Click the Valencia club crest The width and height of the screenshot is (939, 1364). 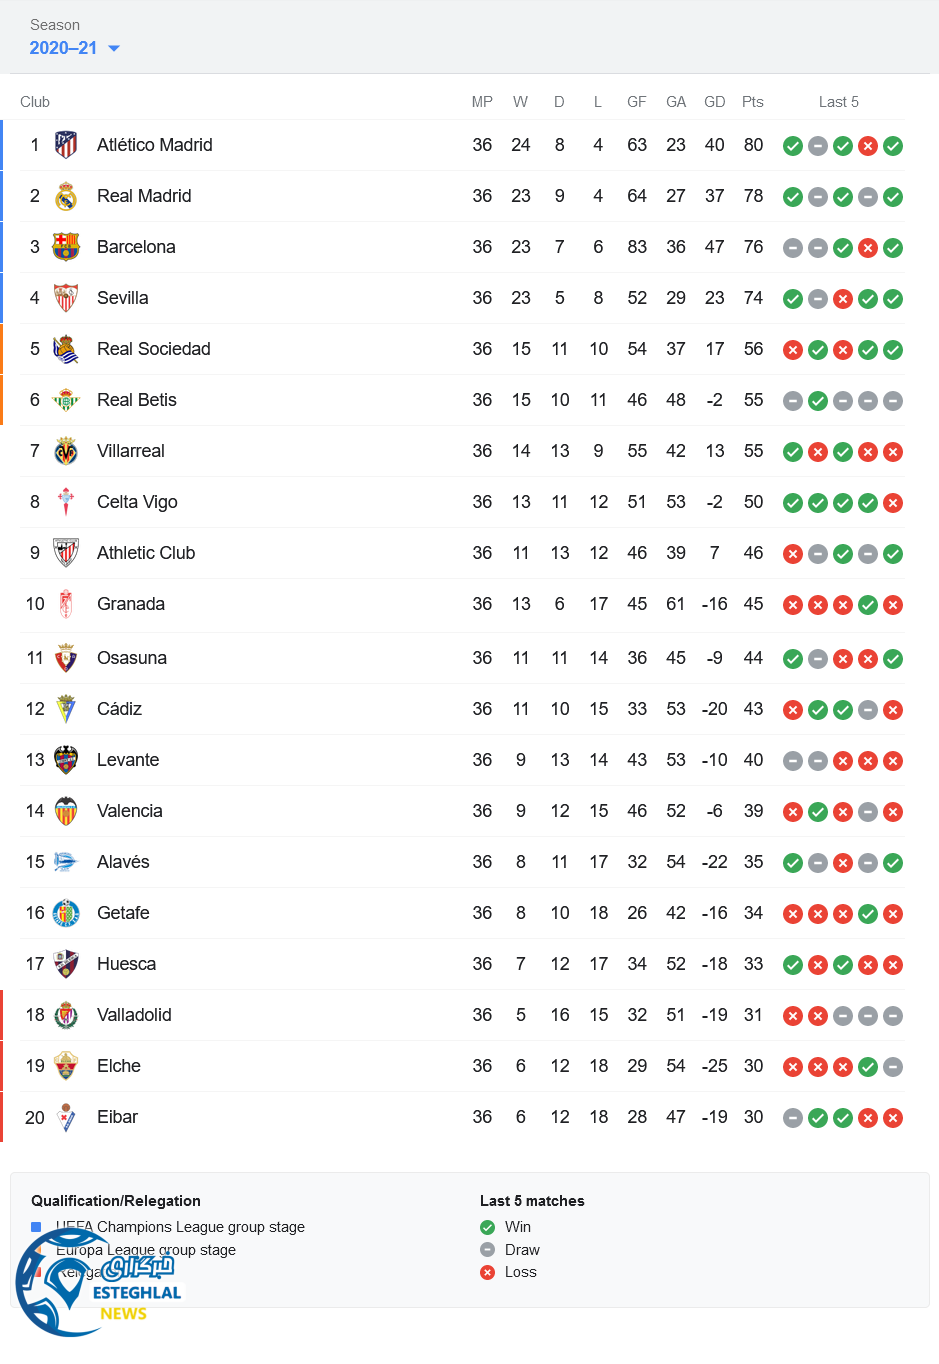coord(66,811)
